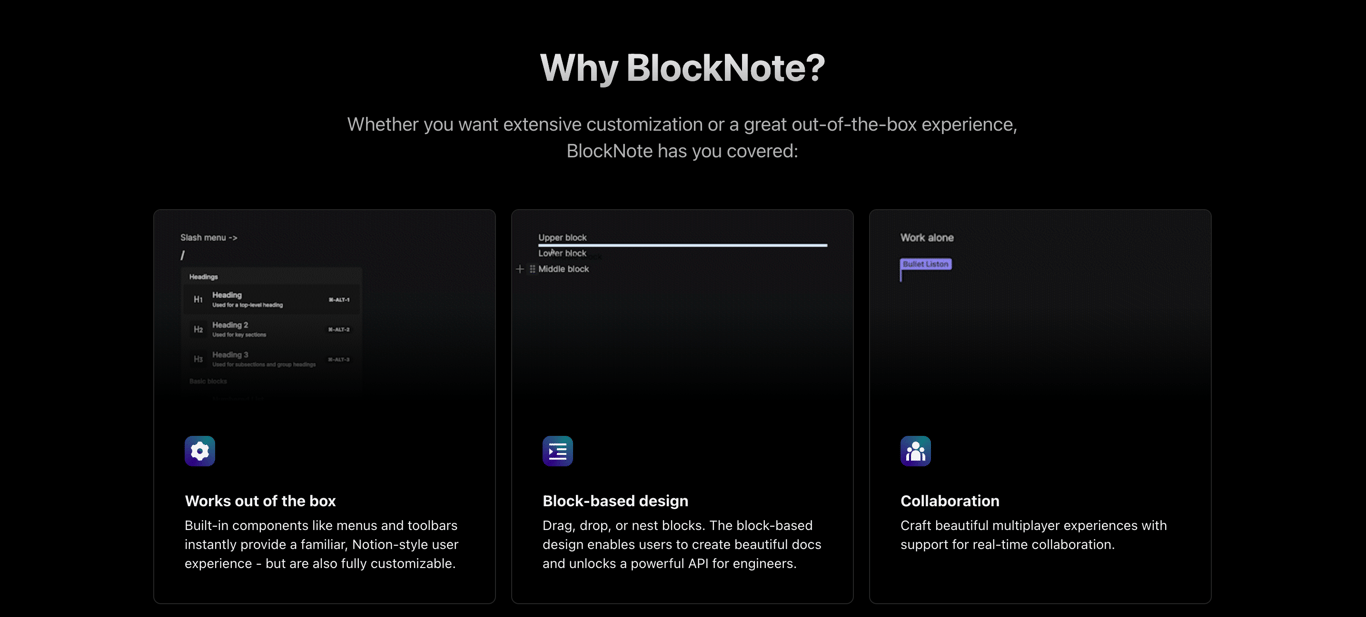Click the gear icon above Works out of the box

tap(200, 451)
